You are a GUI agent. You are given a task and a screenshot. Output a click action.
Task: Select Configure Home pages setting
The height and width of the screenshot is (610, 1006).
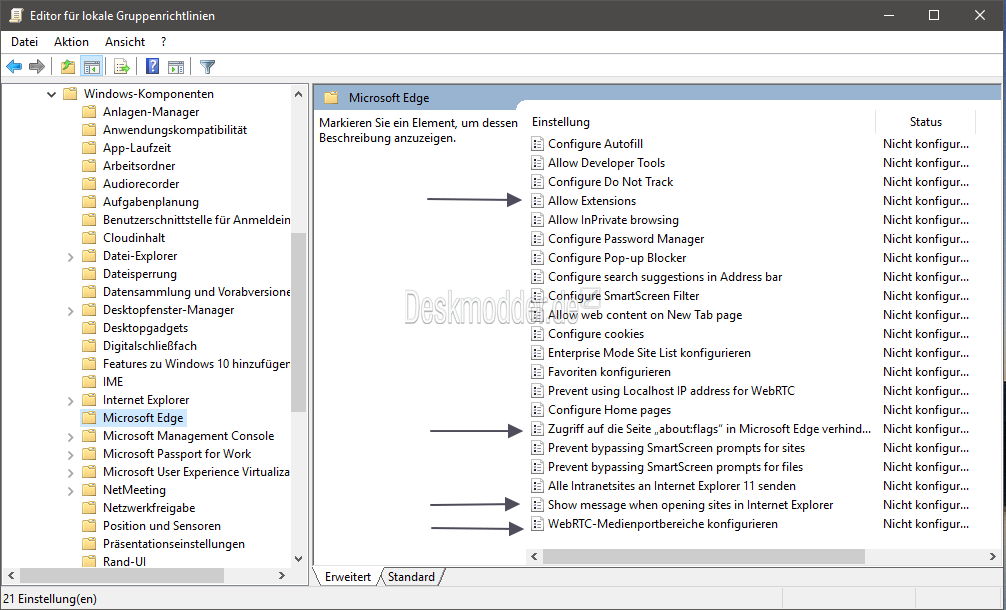(x=609, y=410)
